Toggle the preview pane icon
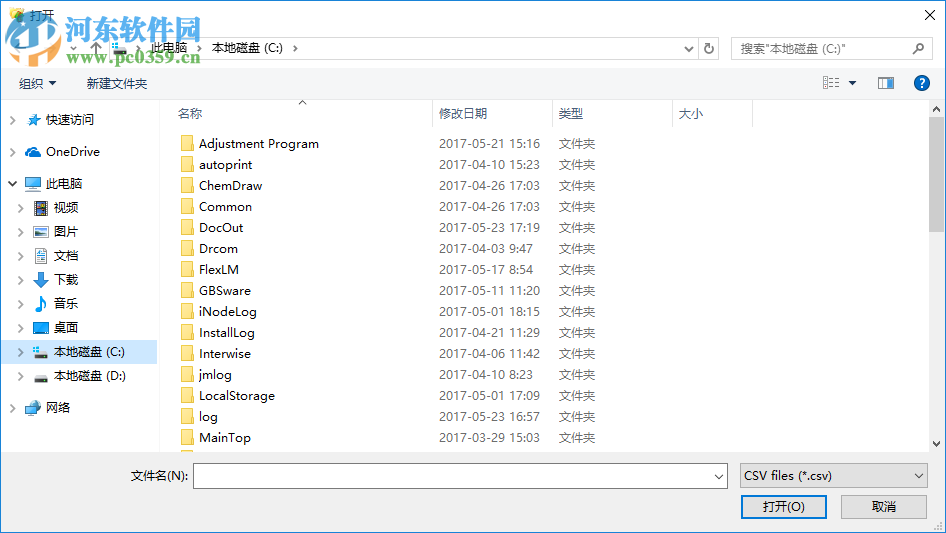The height and width of the screenshot is (533, 946). [886, 83]
